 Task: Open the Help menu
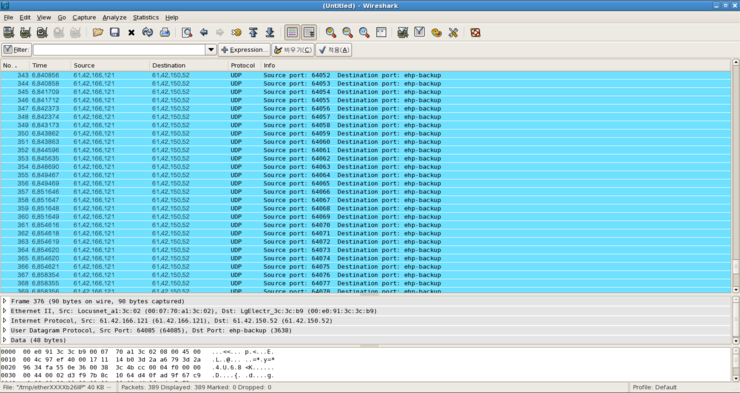tap(172, 17)
